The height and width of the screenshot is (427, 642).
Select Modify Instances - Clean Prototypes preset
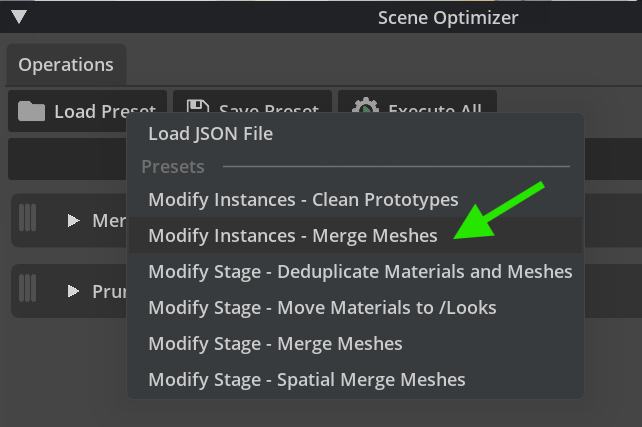point(303,199)
